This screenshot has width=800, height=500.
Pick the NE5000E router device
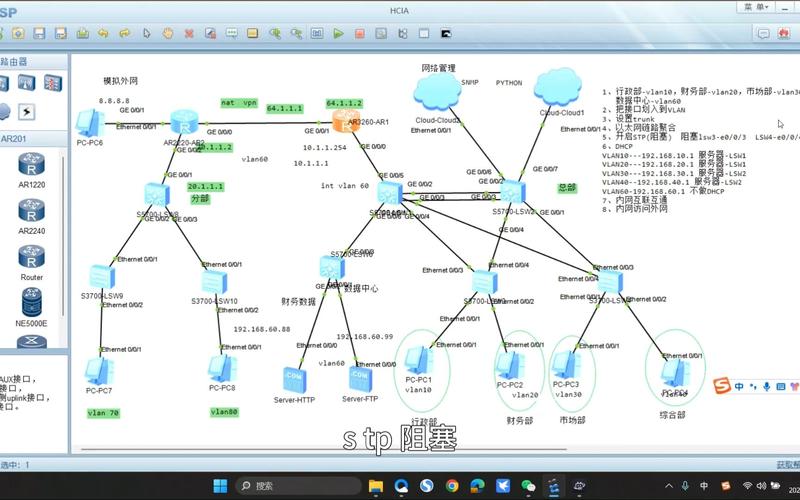[32, 308]
